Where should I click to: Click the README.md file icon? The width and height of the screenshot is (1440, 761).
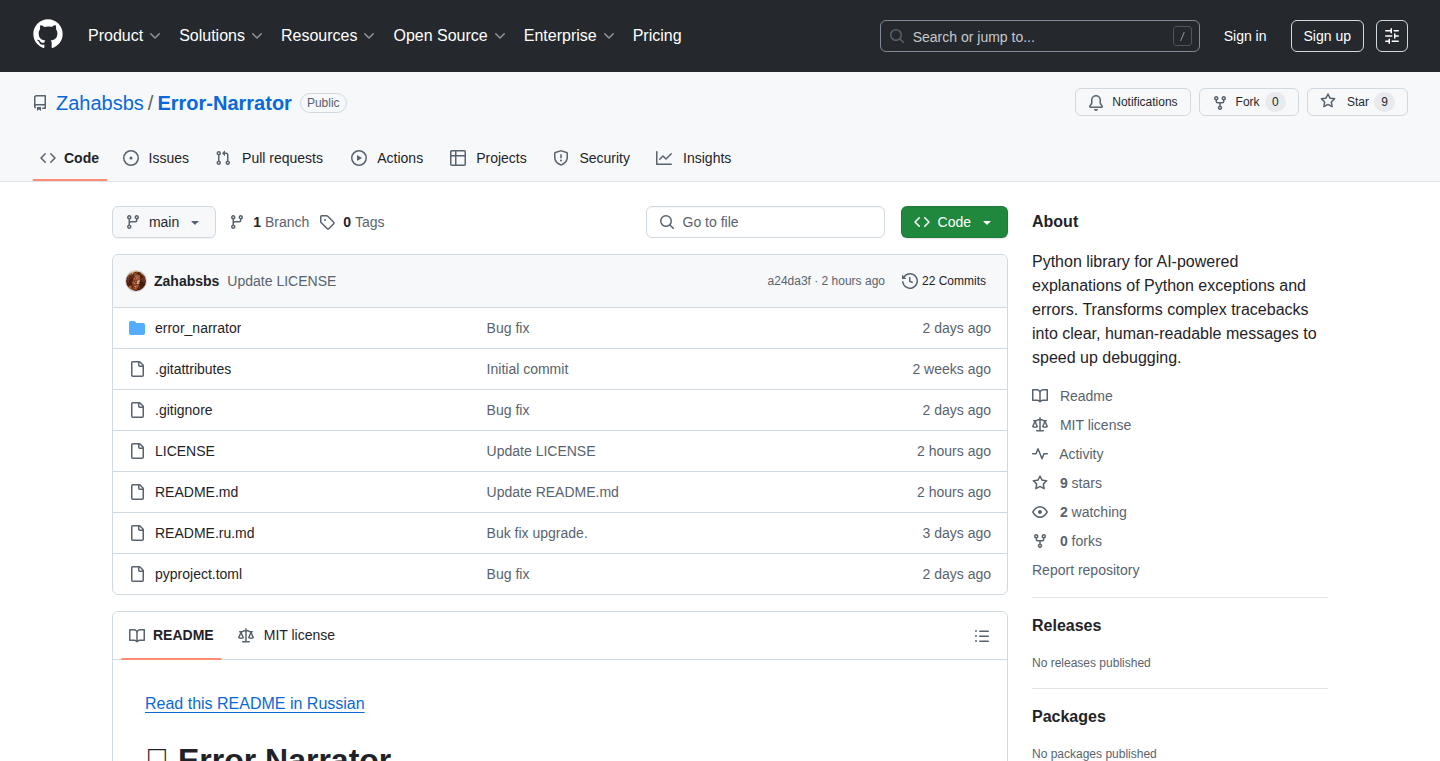coord(137,492)
